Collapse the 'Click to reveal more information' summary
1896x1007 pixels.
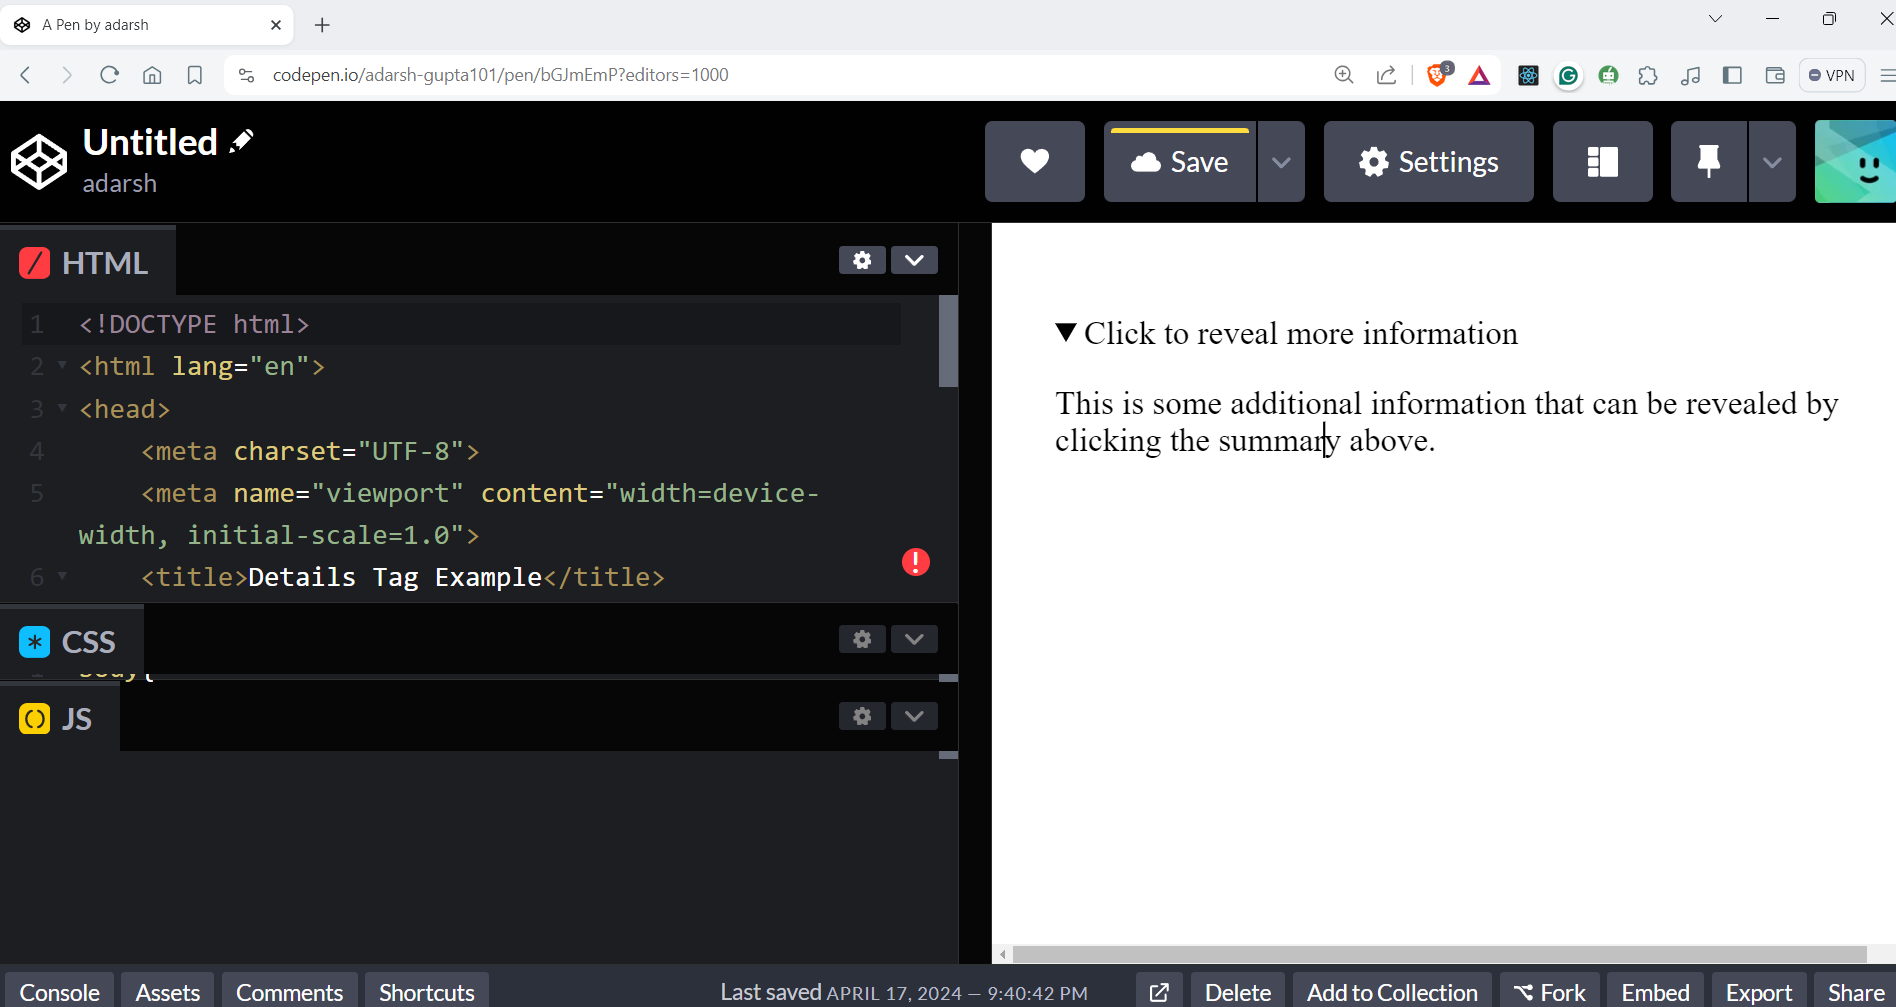1286,333
